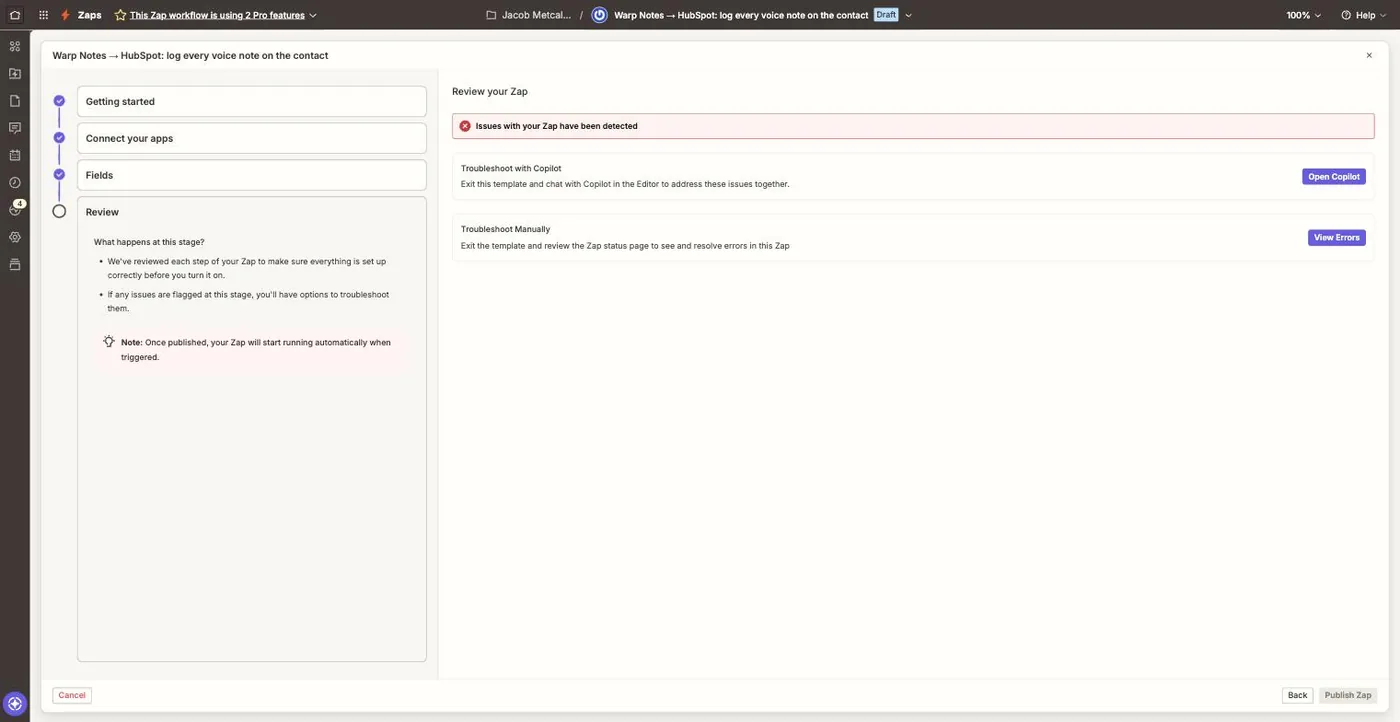The height and width of the screenshot is (722, 1400).
Task: Click the View Errors button
Action: pyautogui.click(x=1337, y=238)
